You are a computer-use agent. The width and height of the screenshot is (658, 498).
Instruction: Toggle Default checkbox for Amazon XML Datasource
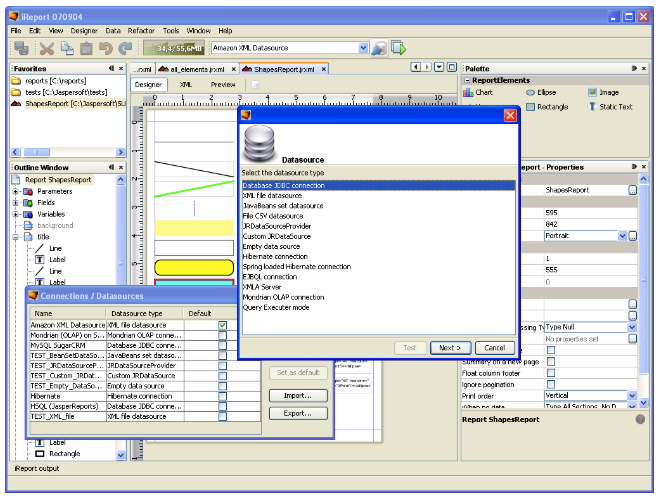[x=222, y=325]
